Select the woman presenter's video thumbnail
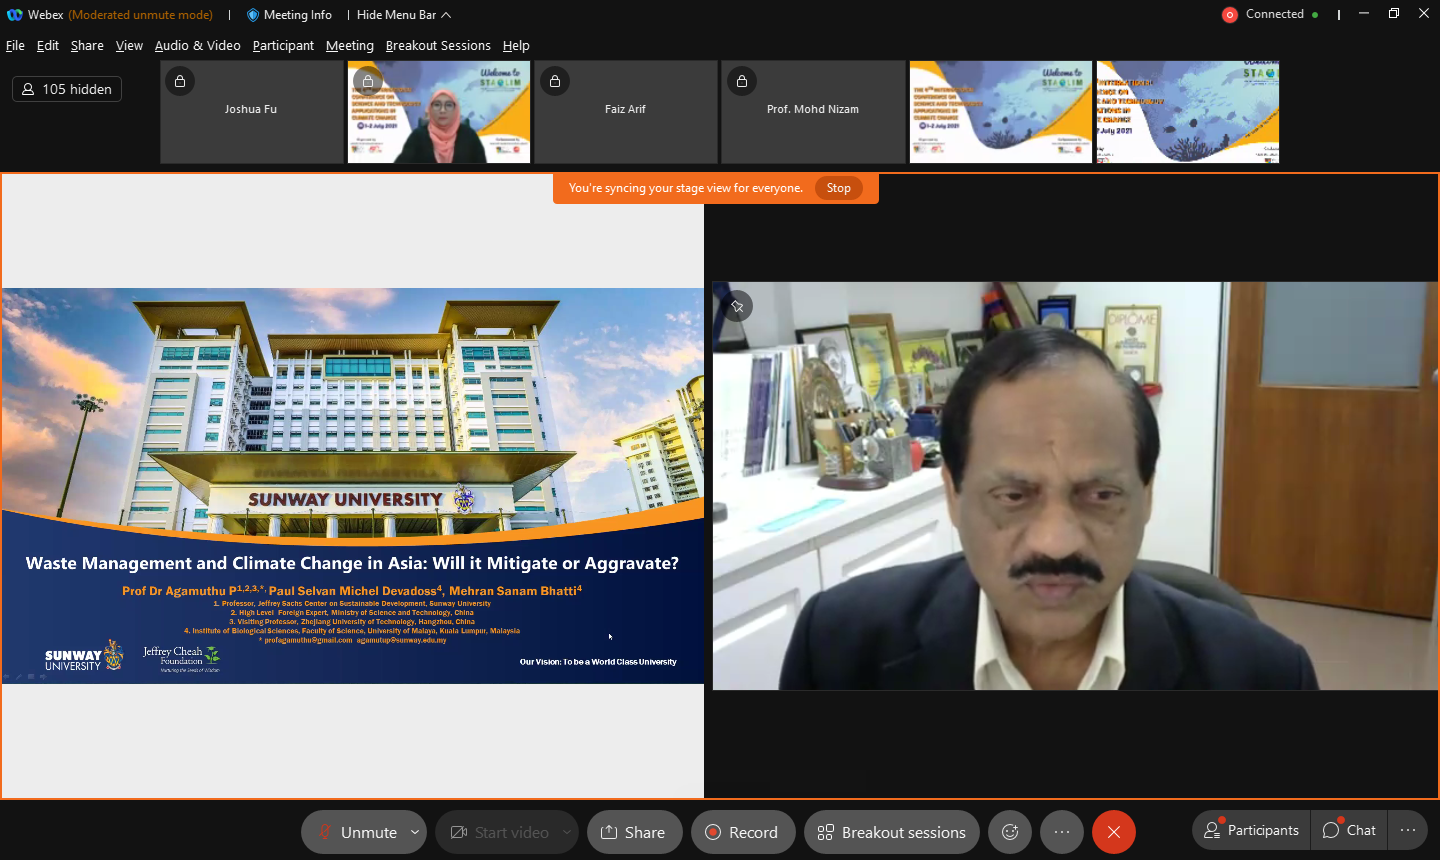The width and height of the screenshot is (1440, 860). [439, 112]
